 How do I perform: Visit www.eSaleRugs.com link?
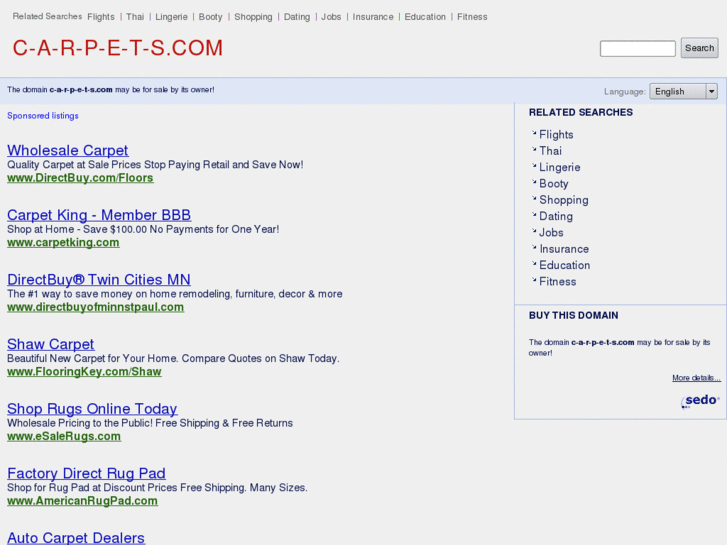pyautogui.click(x=64, y=436)
